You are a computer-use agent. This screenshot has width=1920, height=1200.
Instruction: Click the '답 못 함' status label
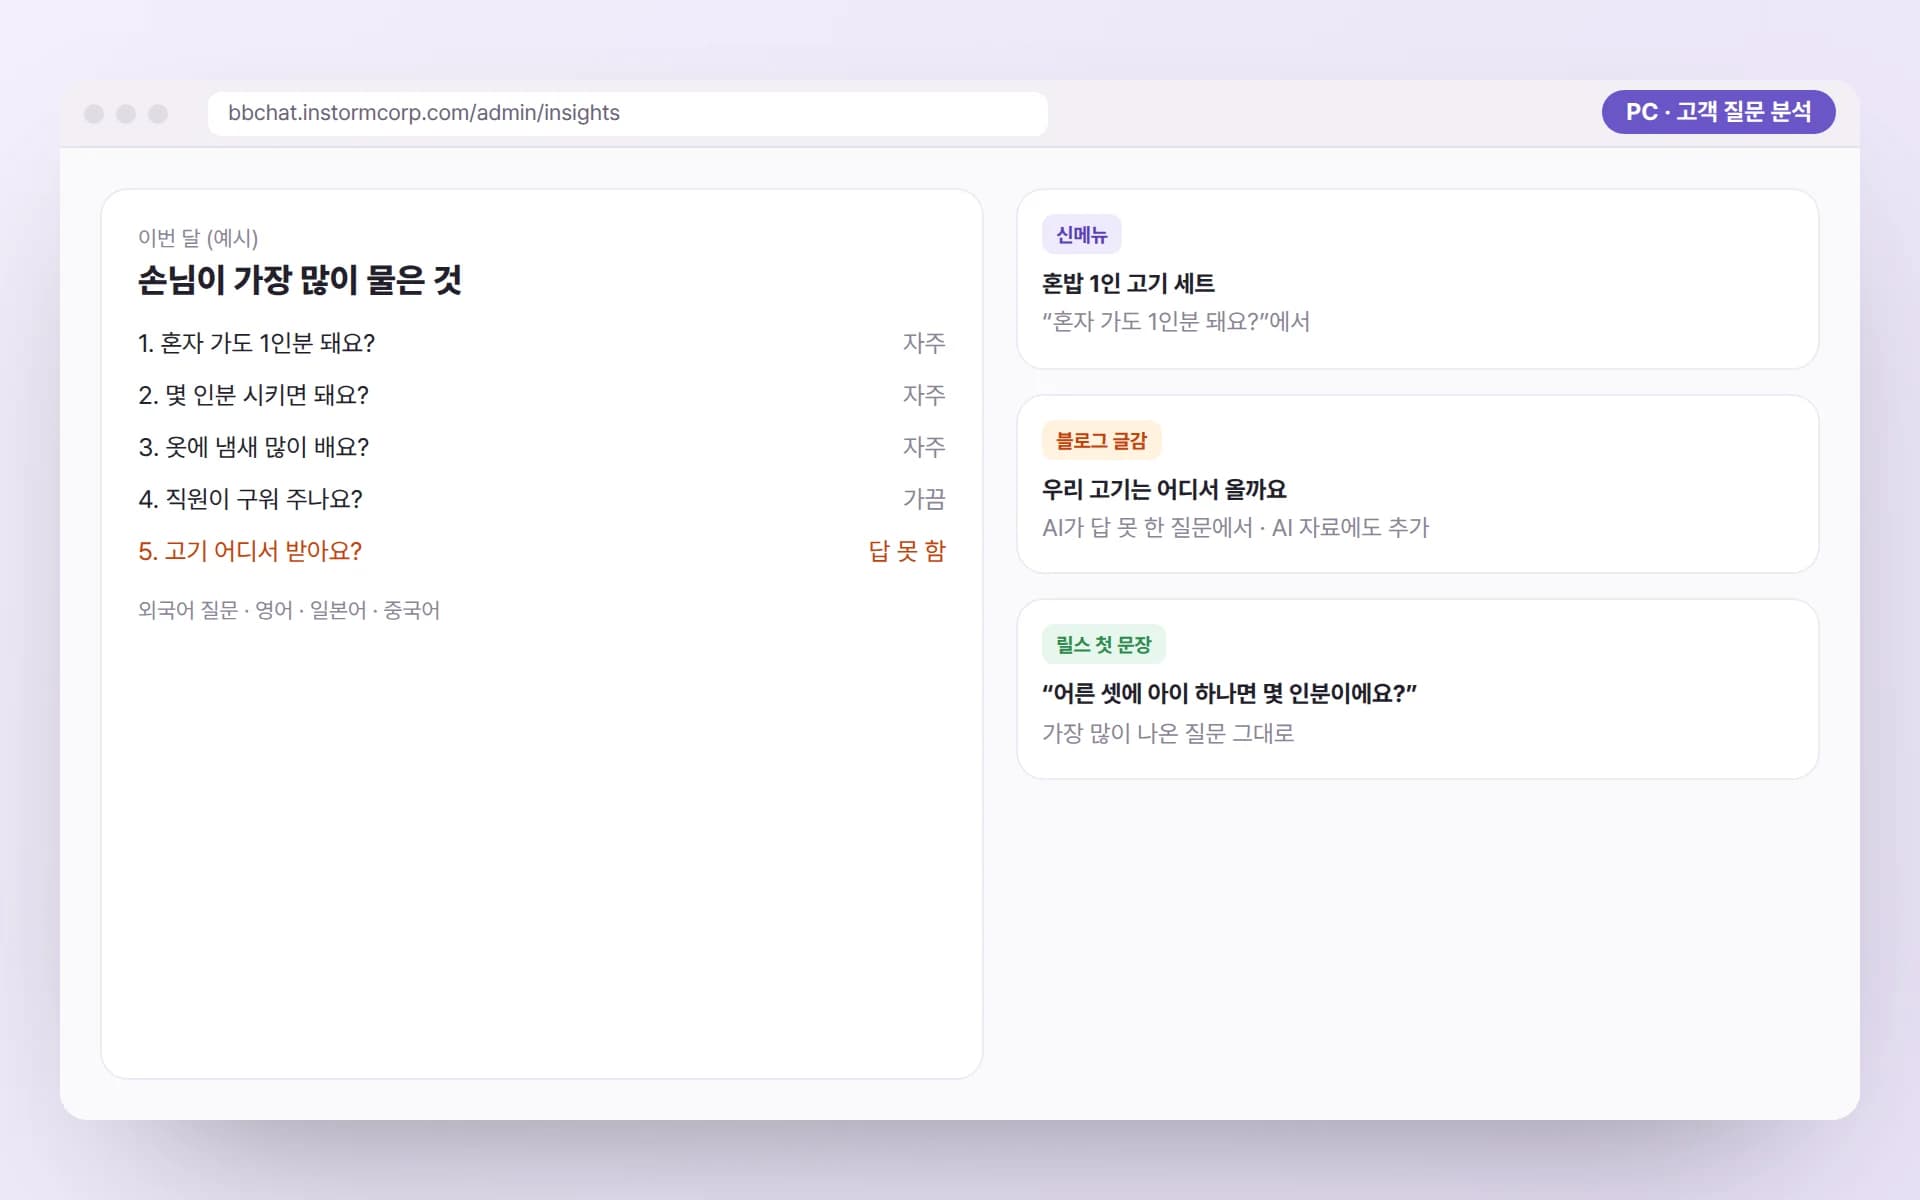coord(907,551)
